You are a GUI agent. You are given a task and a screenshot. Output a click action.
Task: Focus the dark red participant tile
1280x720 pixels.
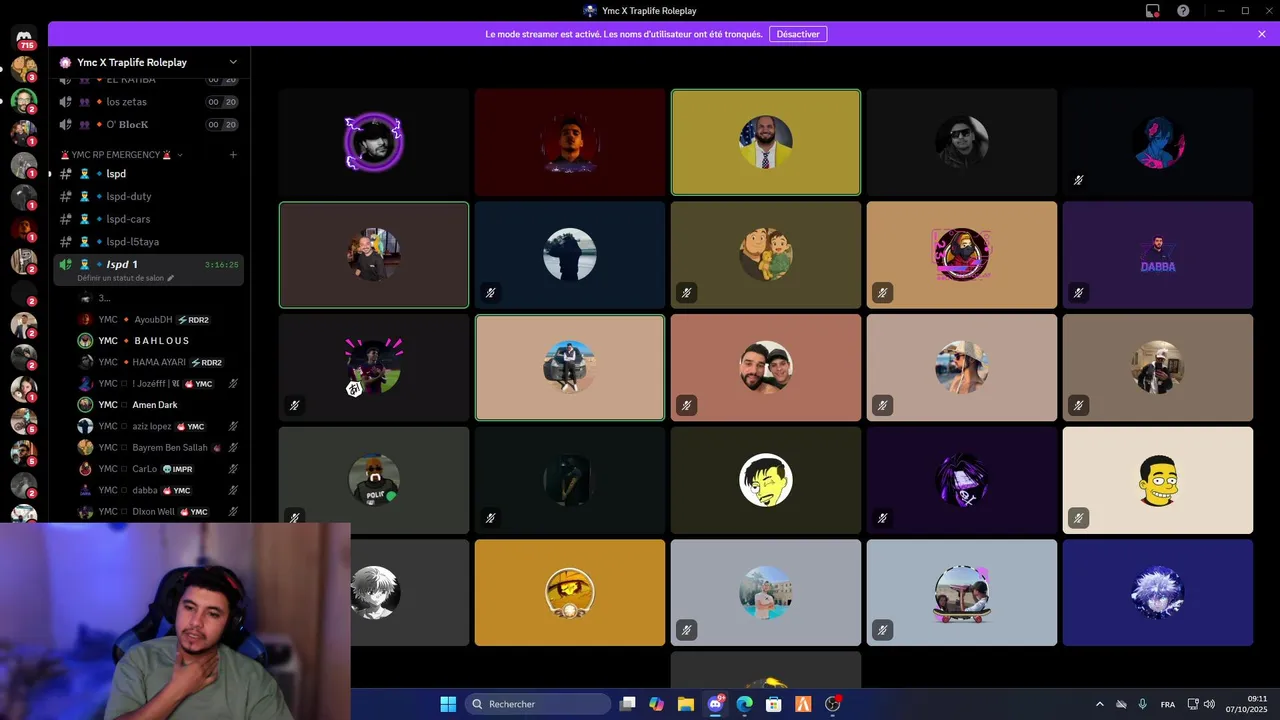(x=570, y=142)
